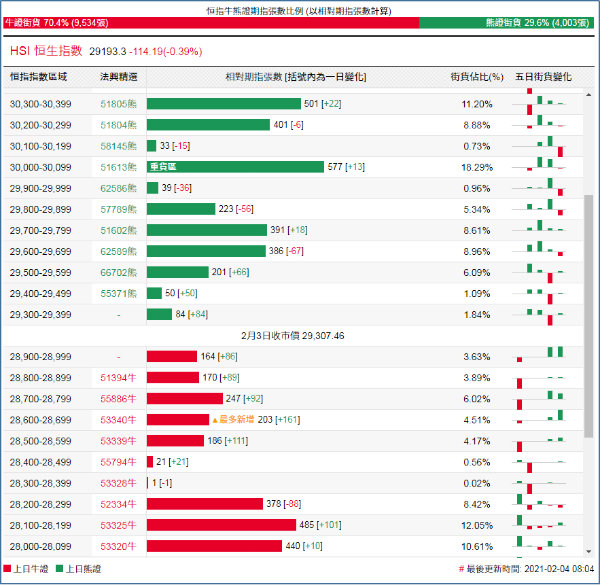Open the 51613熊 warrant link

point(119,167)
